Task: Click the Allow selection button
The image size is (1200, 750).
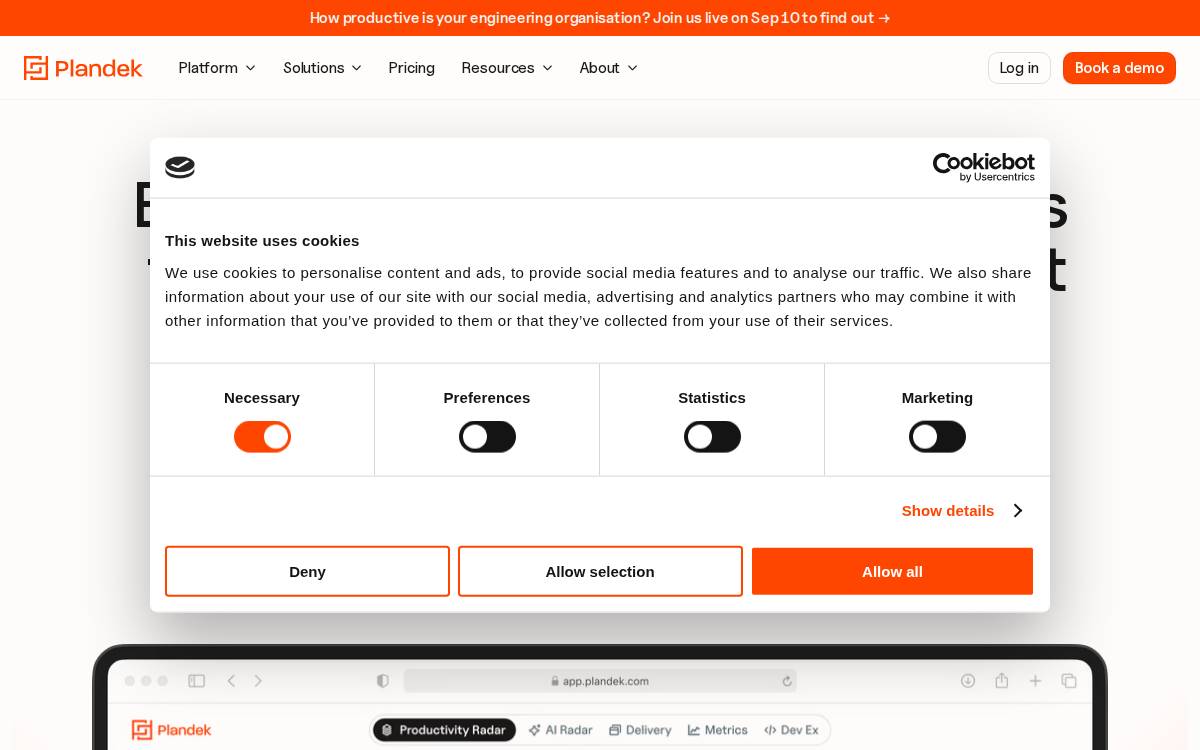Action: [600, 572]
